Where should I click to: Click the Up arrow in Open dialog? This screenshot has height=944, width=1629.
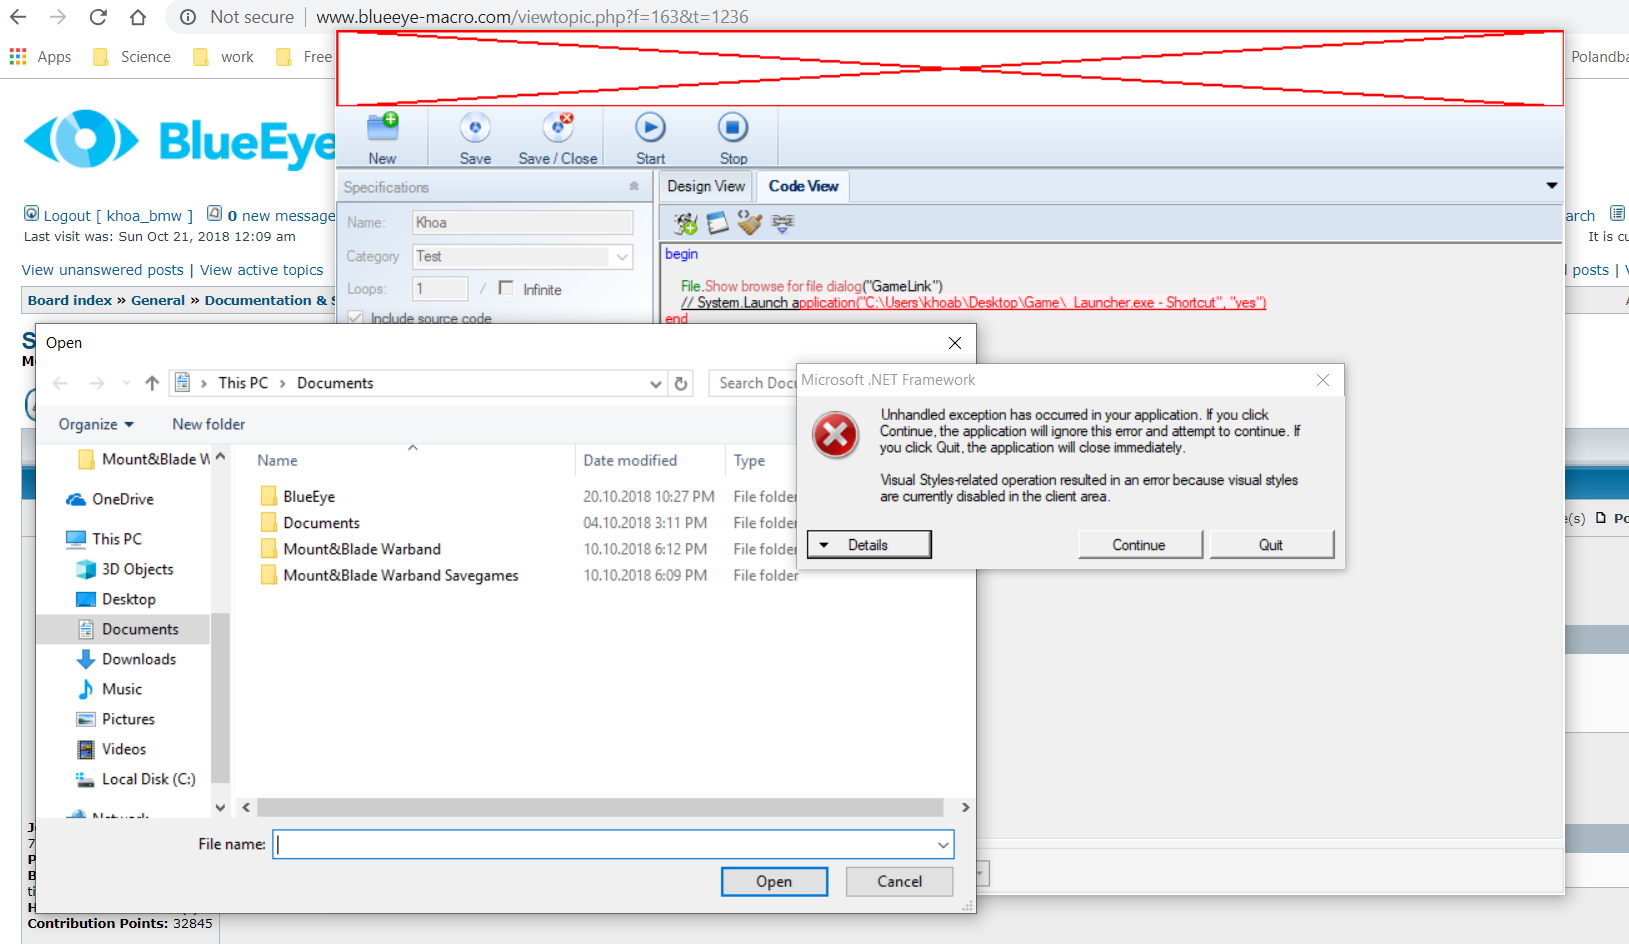152,383
